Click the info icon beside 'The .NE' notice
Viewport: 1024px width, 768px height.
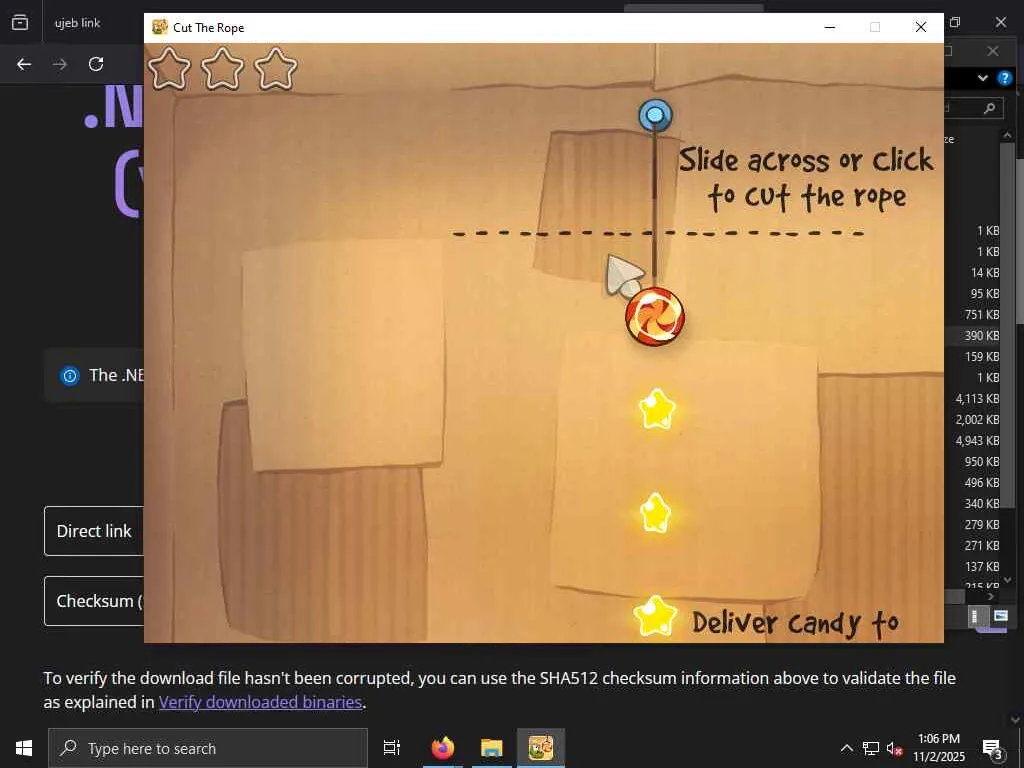(x=70, y=376)
